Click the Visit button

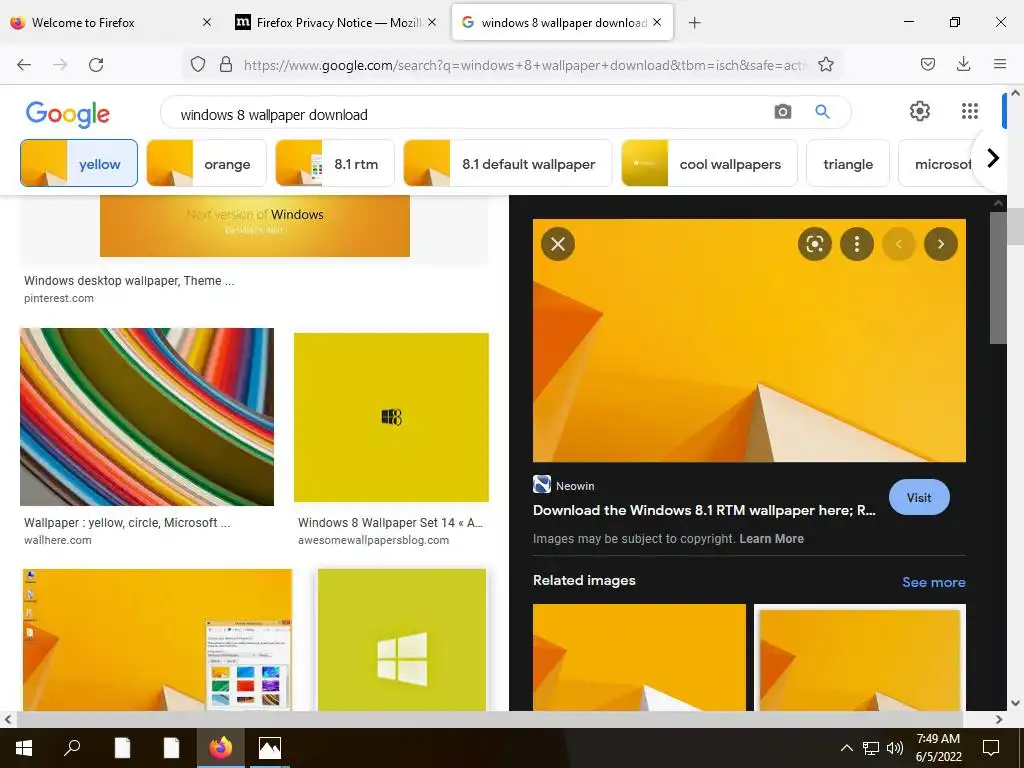(x=919, y=498)
